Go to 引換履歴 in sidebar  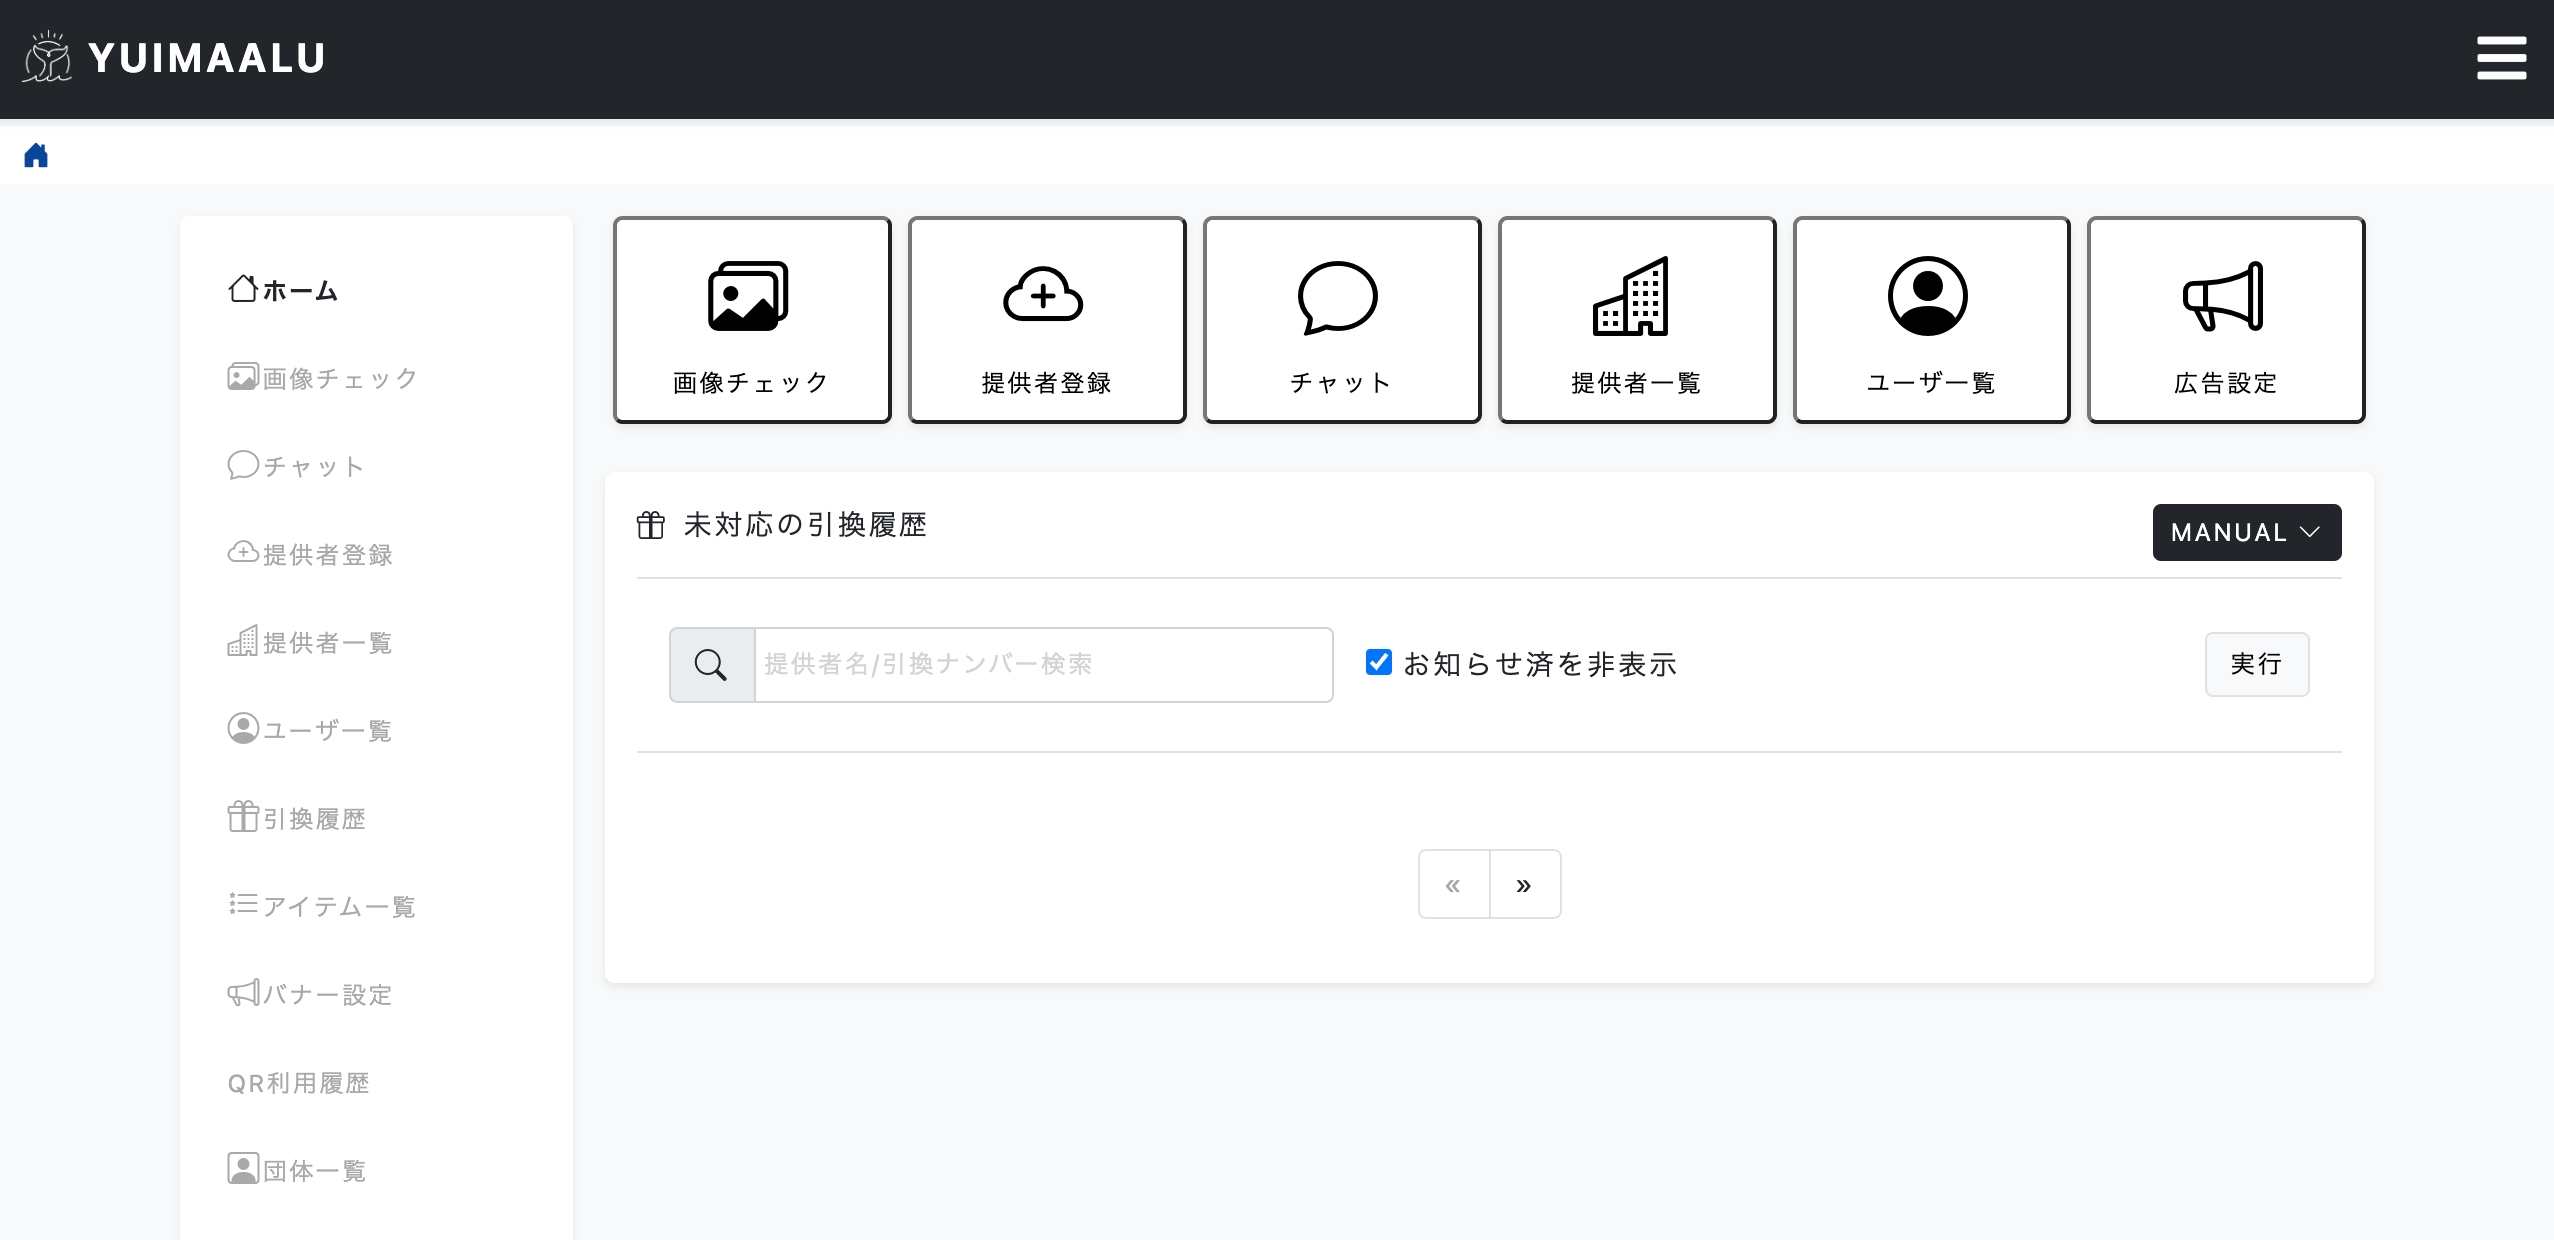(297, 818)
